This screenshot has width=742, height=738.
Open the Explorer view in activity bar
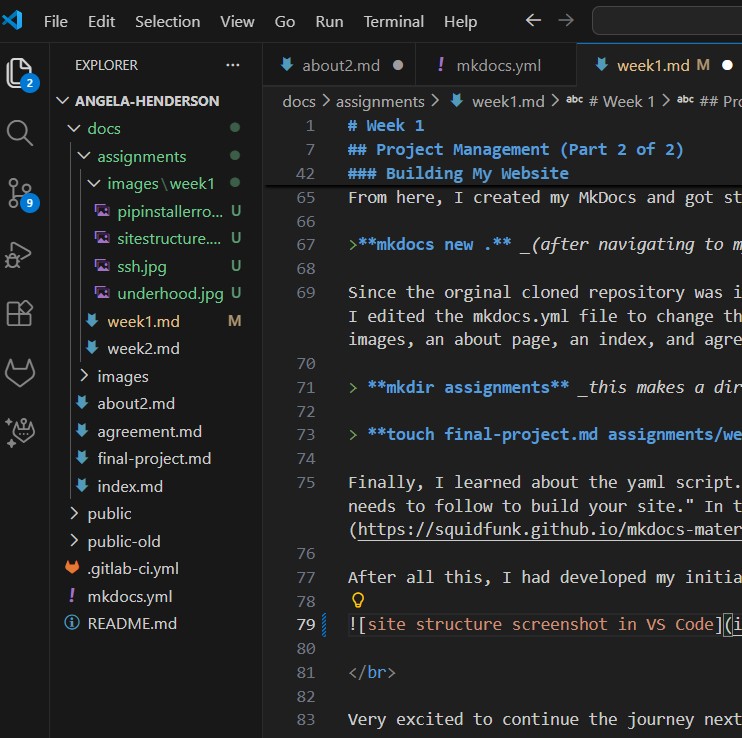click(x=20, y=74)
